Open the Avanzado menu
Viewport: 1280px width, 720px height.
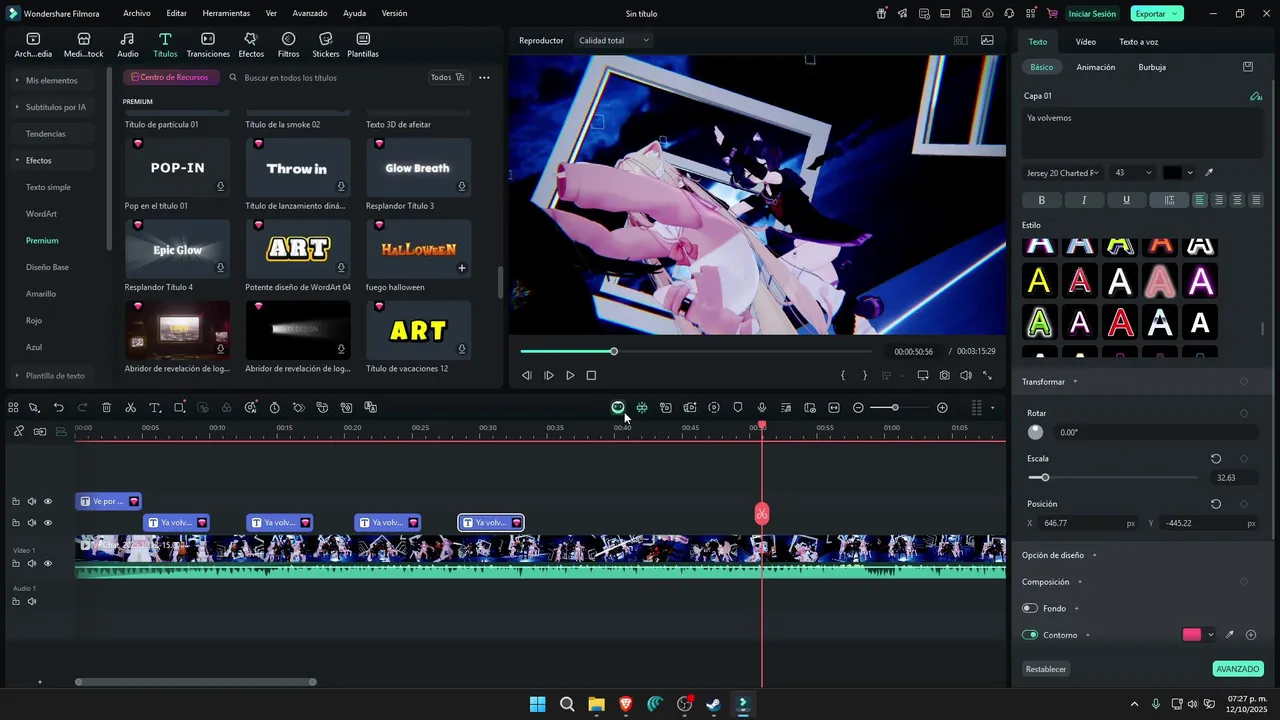point(309,14)
